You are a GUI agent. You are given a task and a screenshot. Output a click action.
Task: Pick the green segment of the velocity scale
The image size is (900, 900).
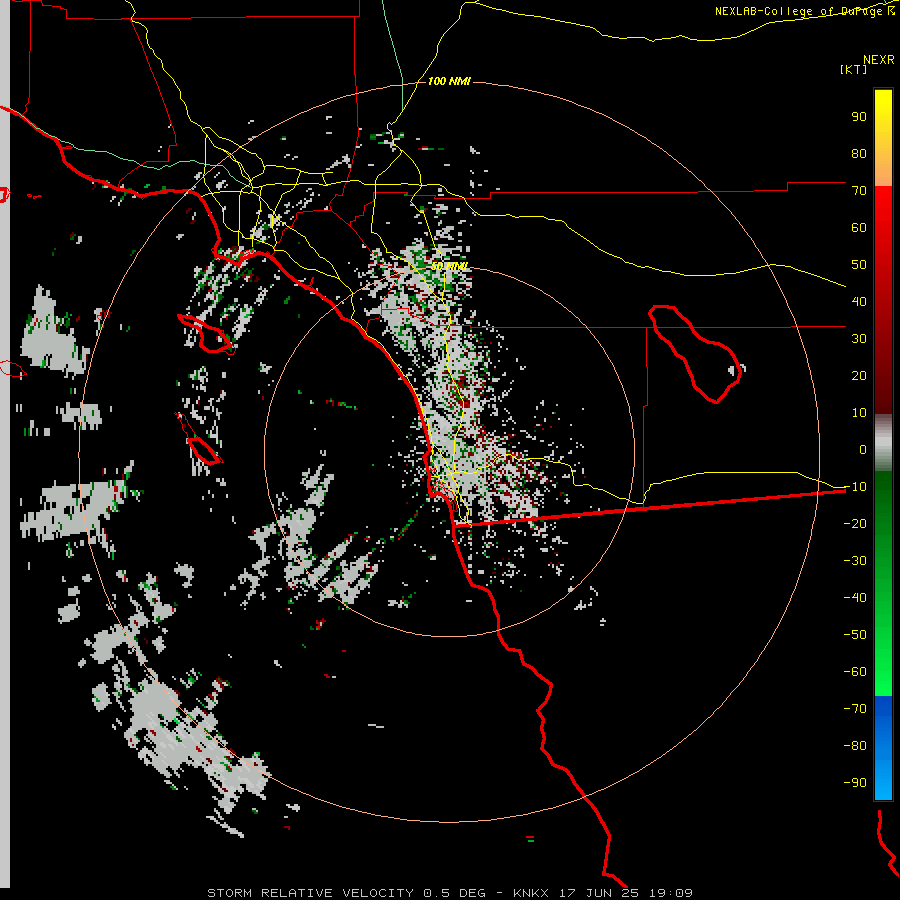883,583
